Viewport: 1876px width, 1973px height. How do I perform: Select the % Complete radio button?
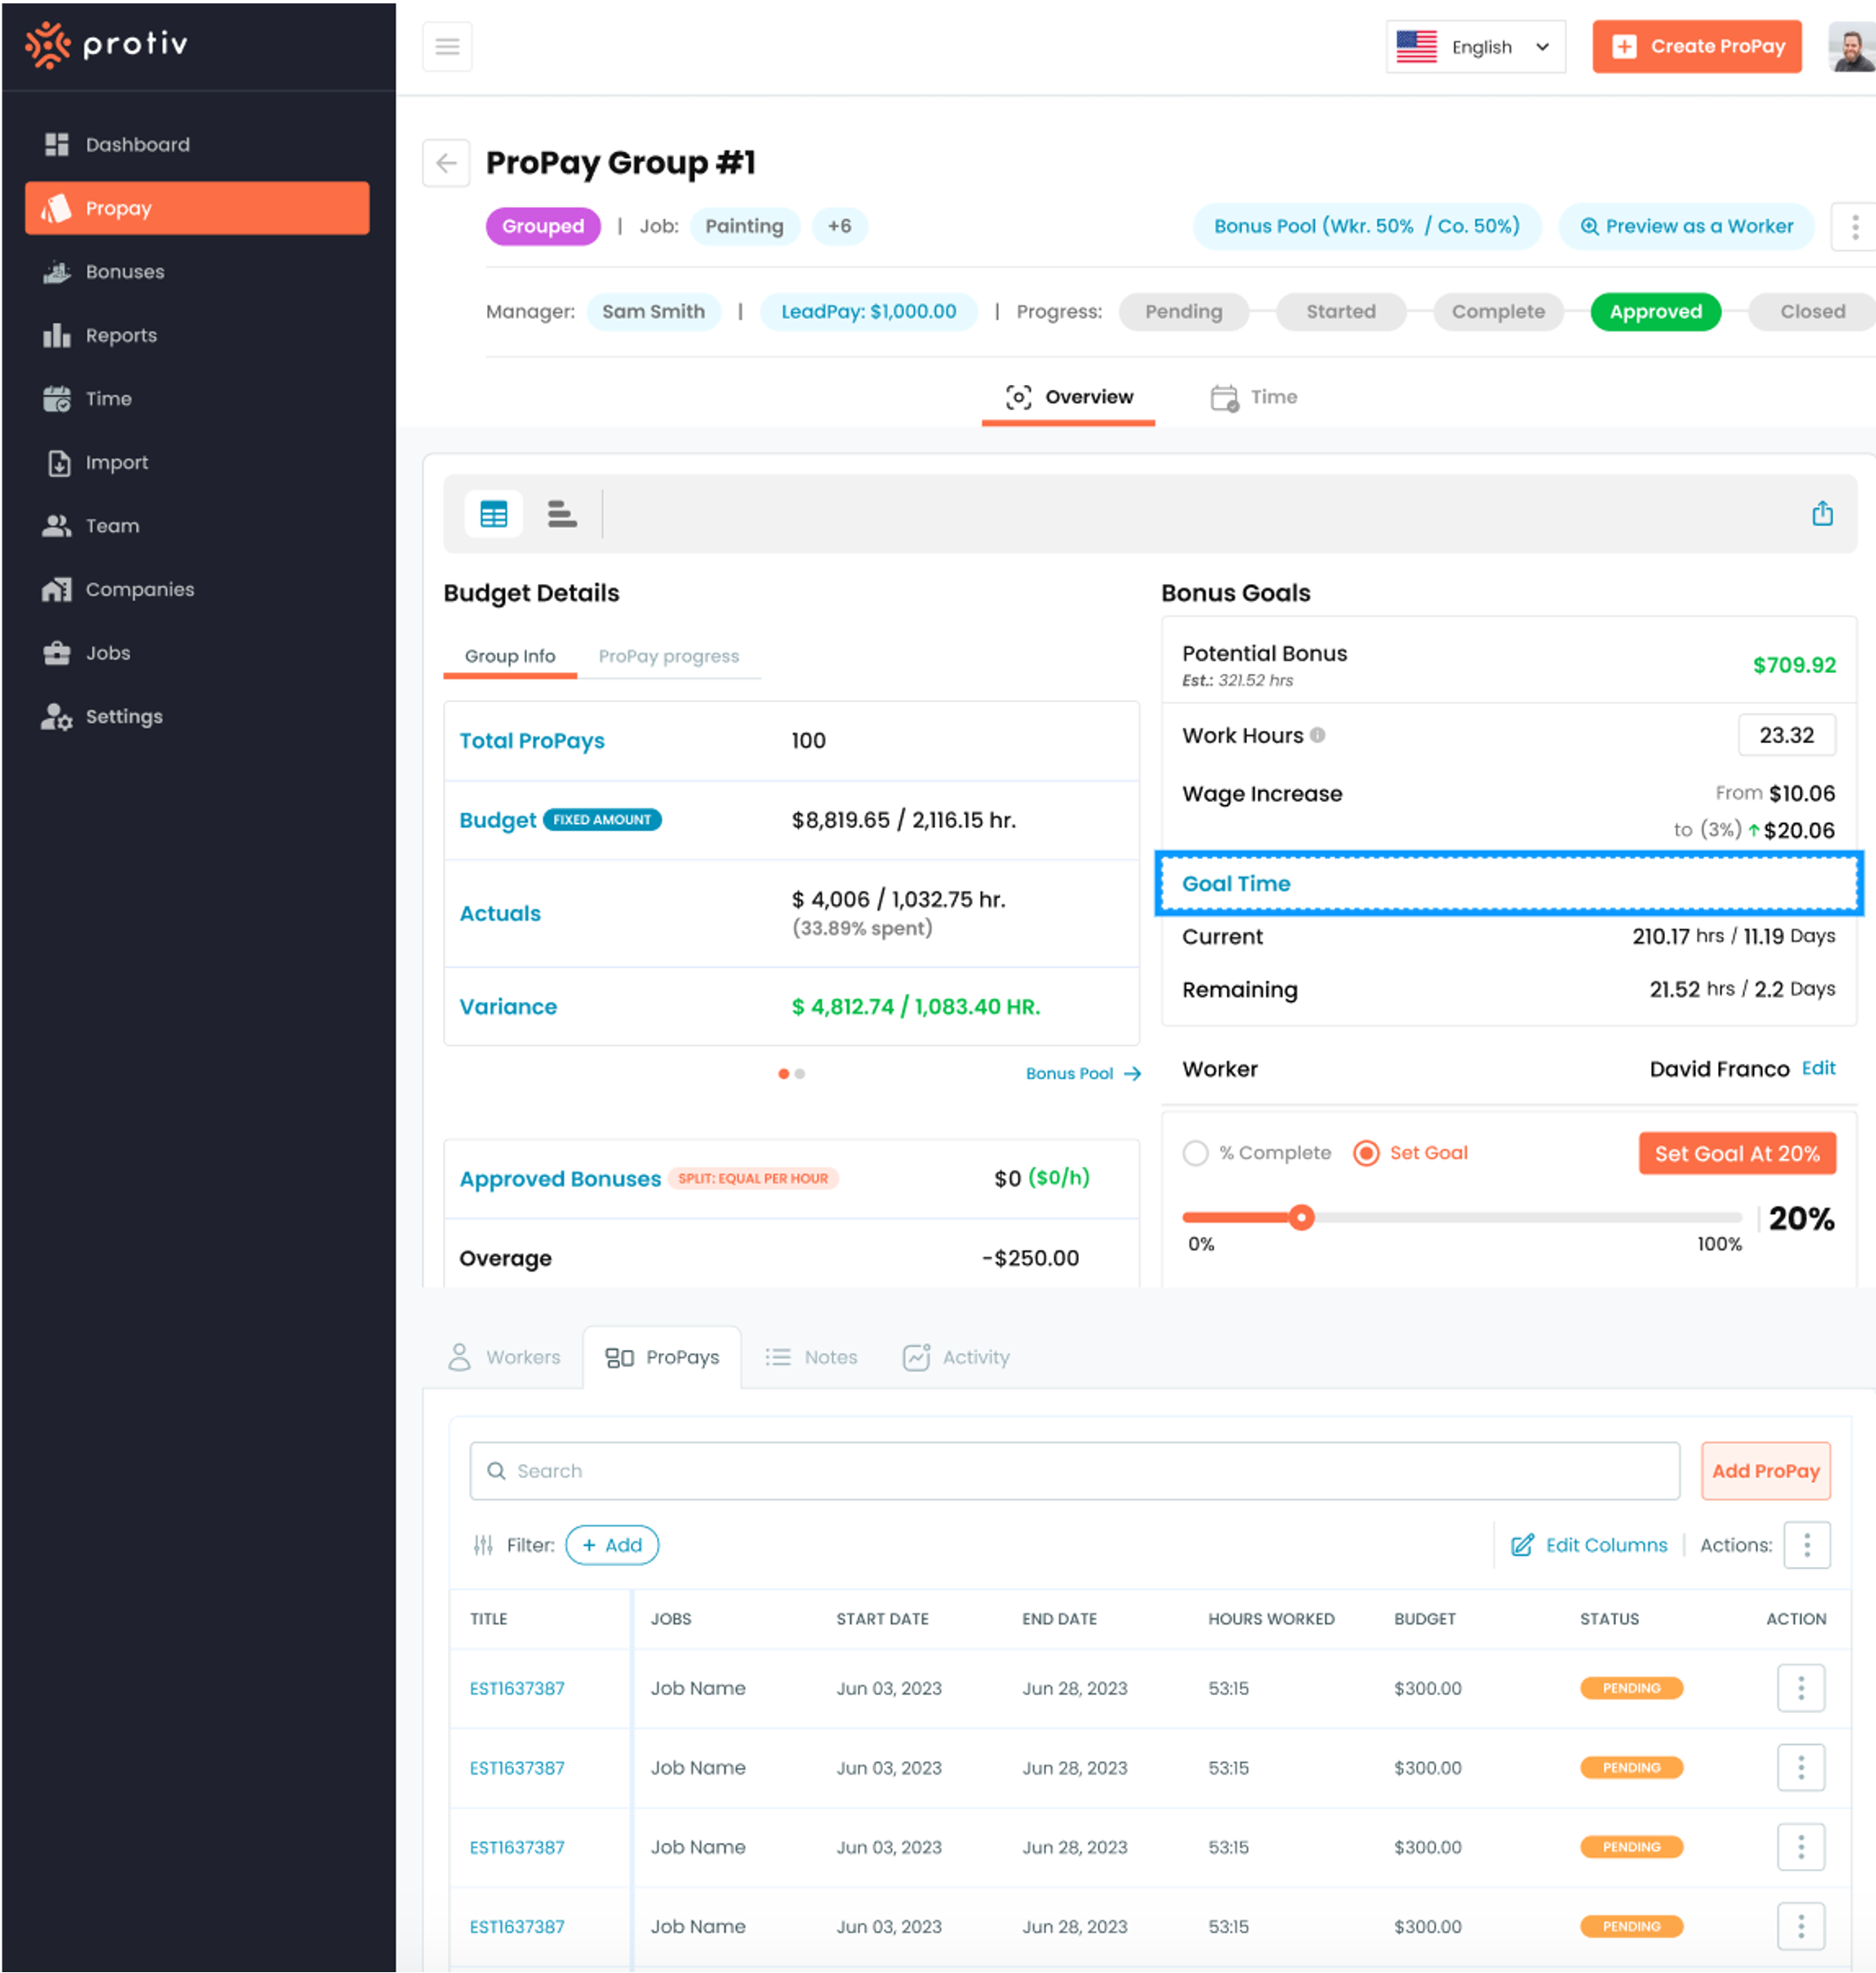tap(1195, 1153)
